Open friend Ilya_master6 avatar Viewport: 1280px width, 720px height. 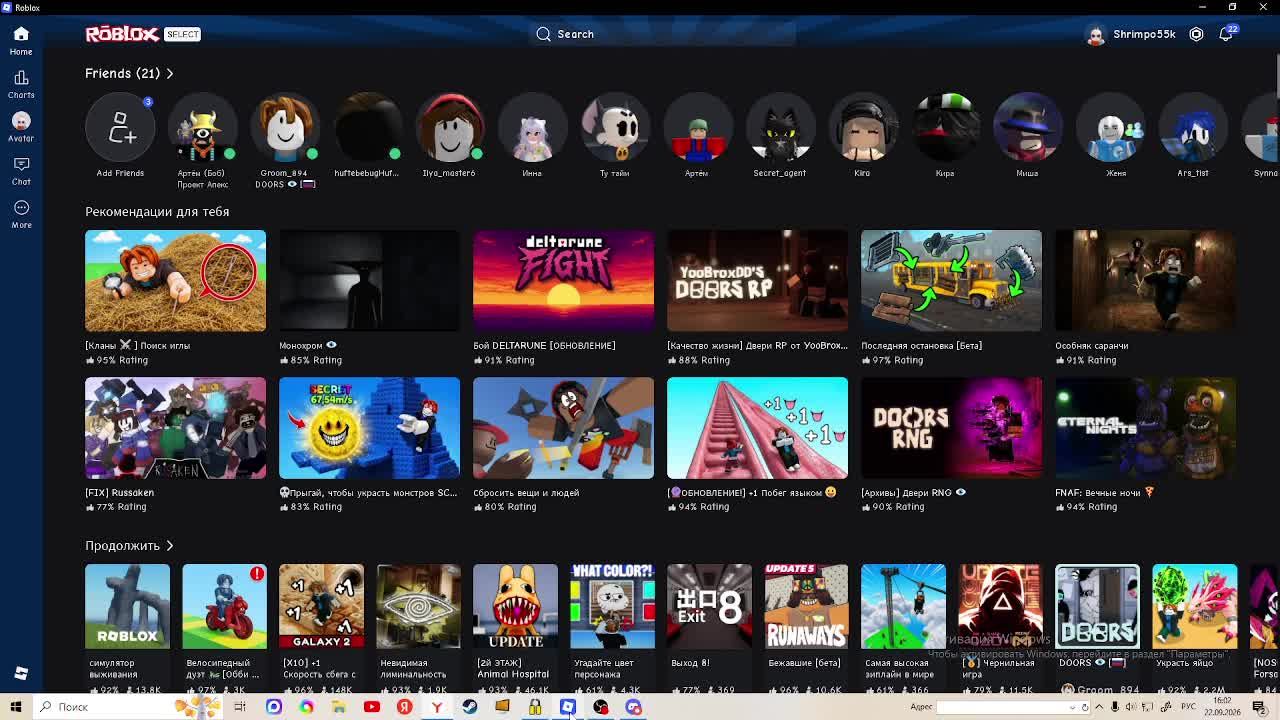pyautogui.click(x=450, y=128)
